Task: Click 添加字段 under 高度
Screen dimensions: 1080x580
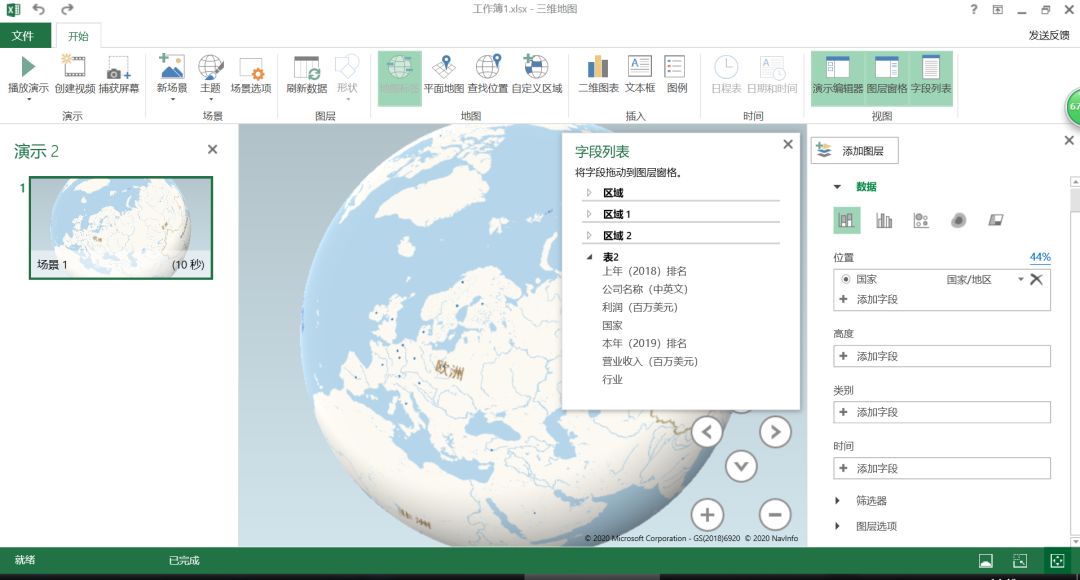Action: [942, 356]
